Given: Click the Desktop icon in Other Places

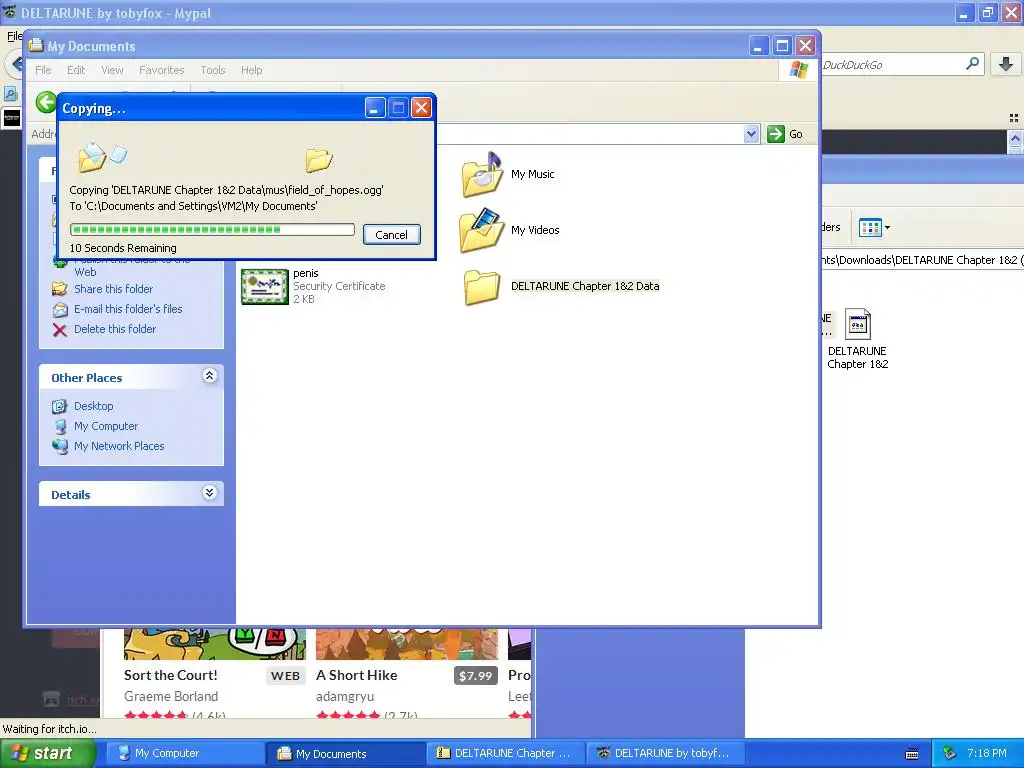Looking at the screenshot, I should tap(59, 406).
